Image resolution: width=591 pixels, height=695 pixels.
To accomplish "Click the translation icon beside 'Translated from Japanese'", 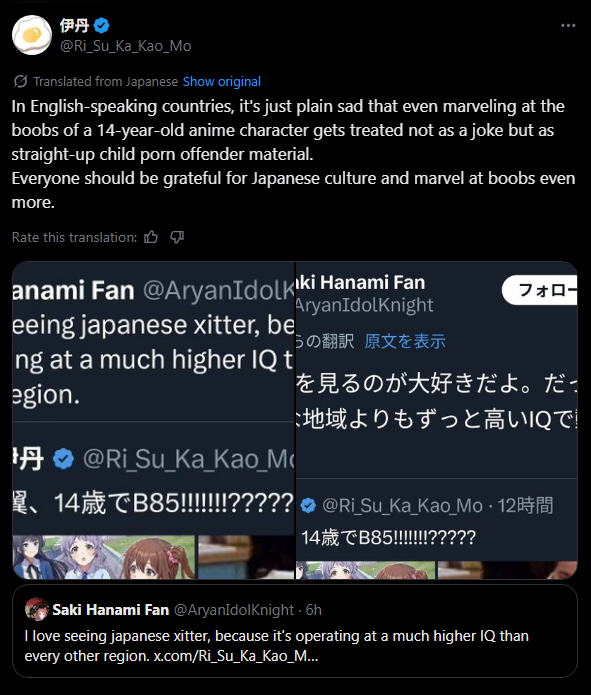I will (x=20, y=82).
